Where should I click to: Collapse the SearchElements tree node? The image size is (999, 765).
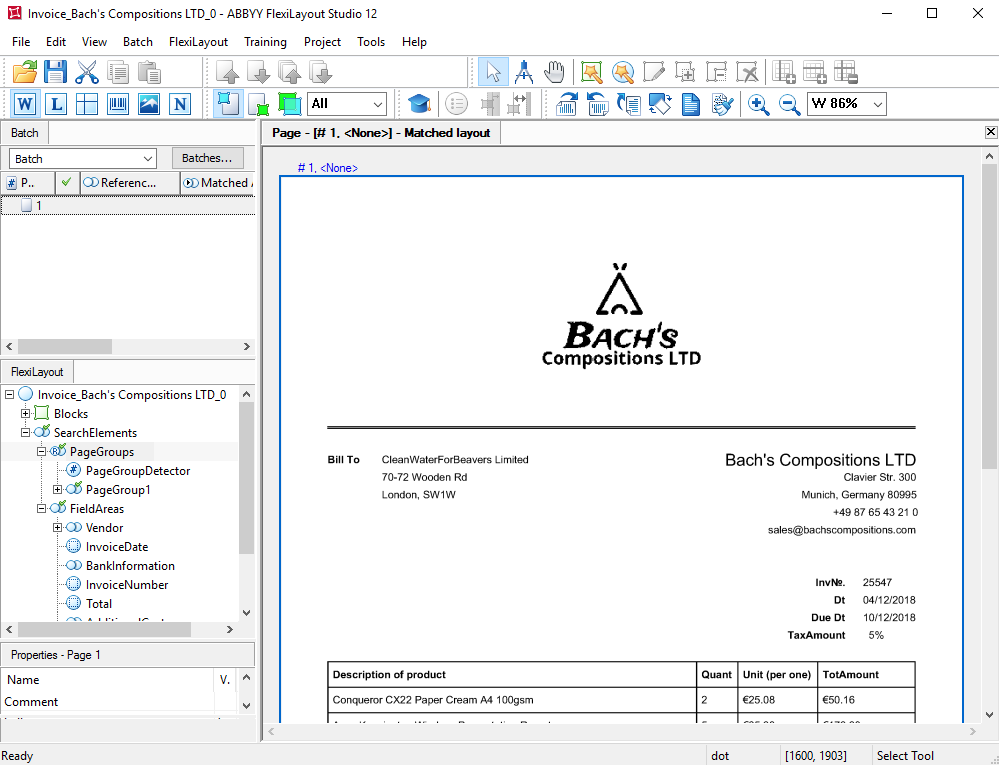tap(25, 433)
